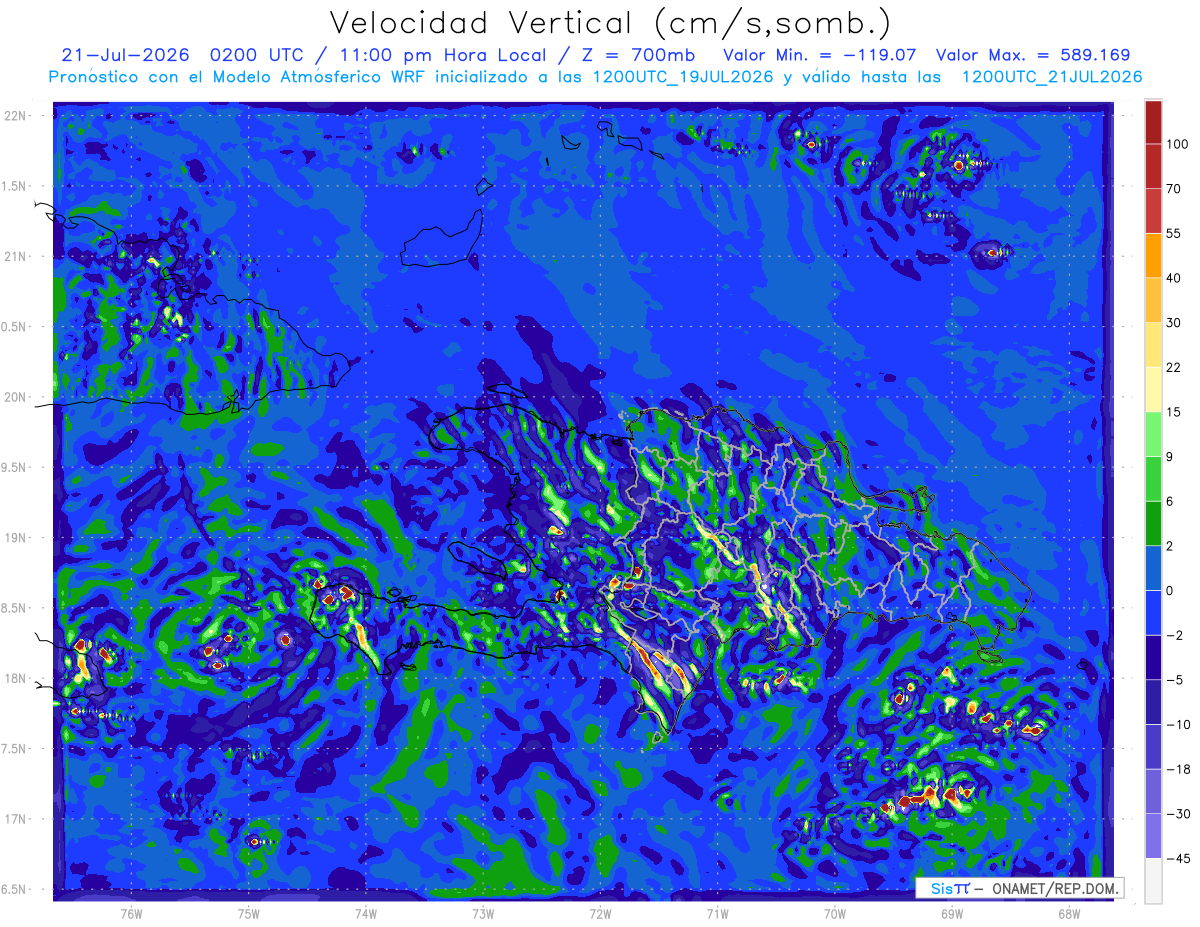
Task: Click the colorbar label "30"
Action: point(1174,323)
